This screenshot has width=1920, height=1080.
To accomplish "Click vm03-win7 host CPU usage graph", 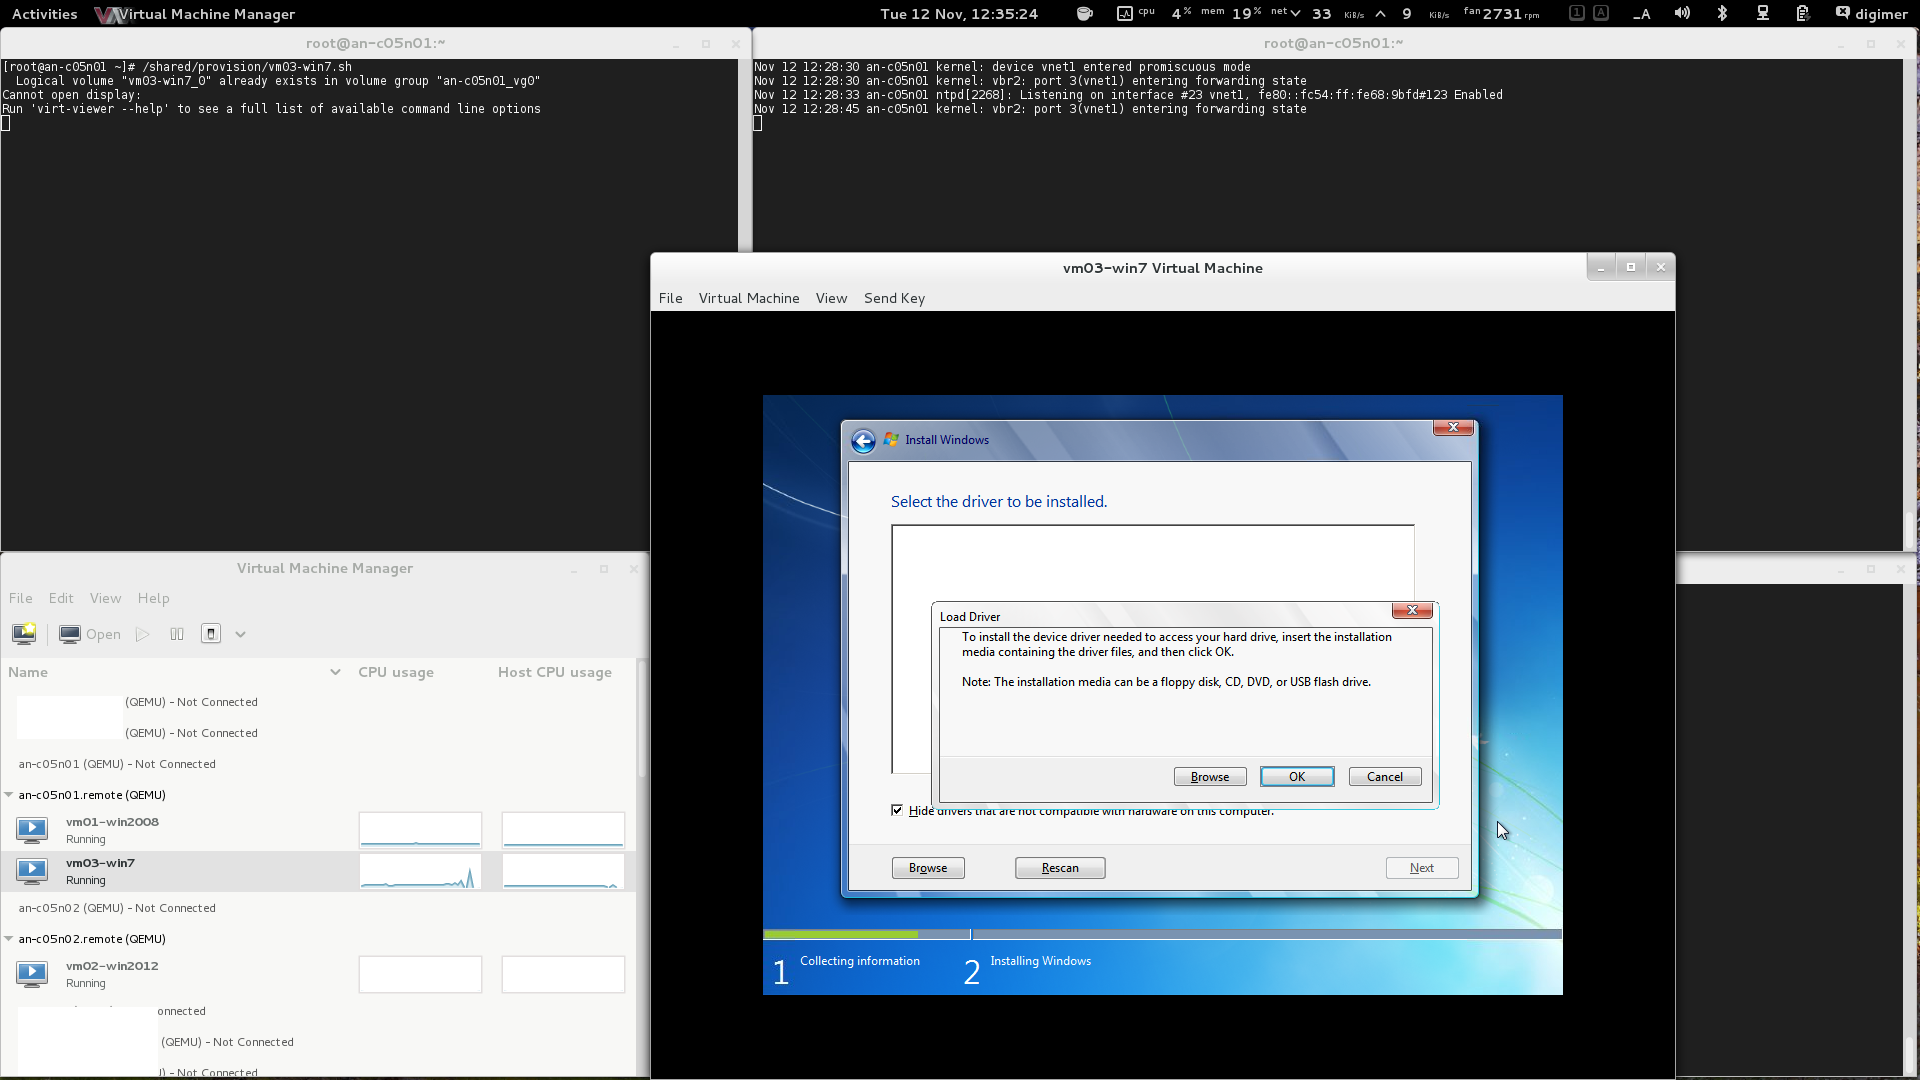I will pos(563,871).
